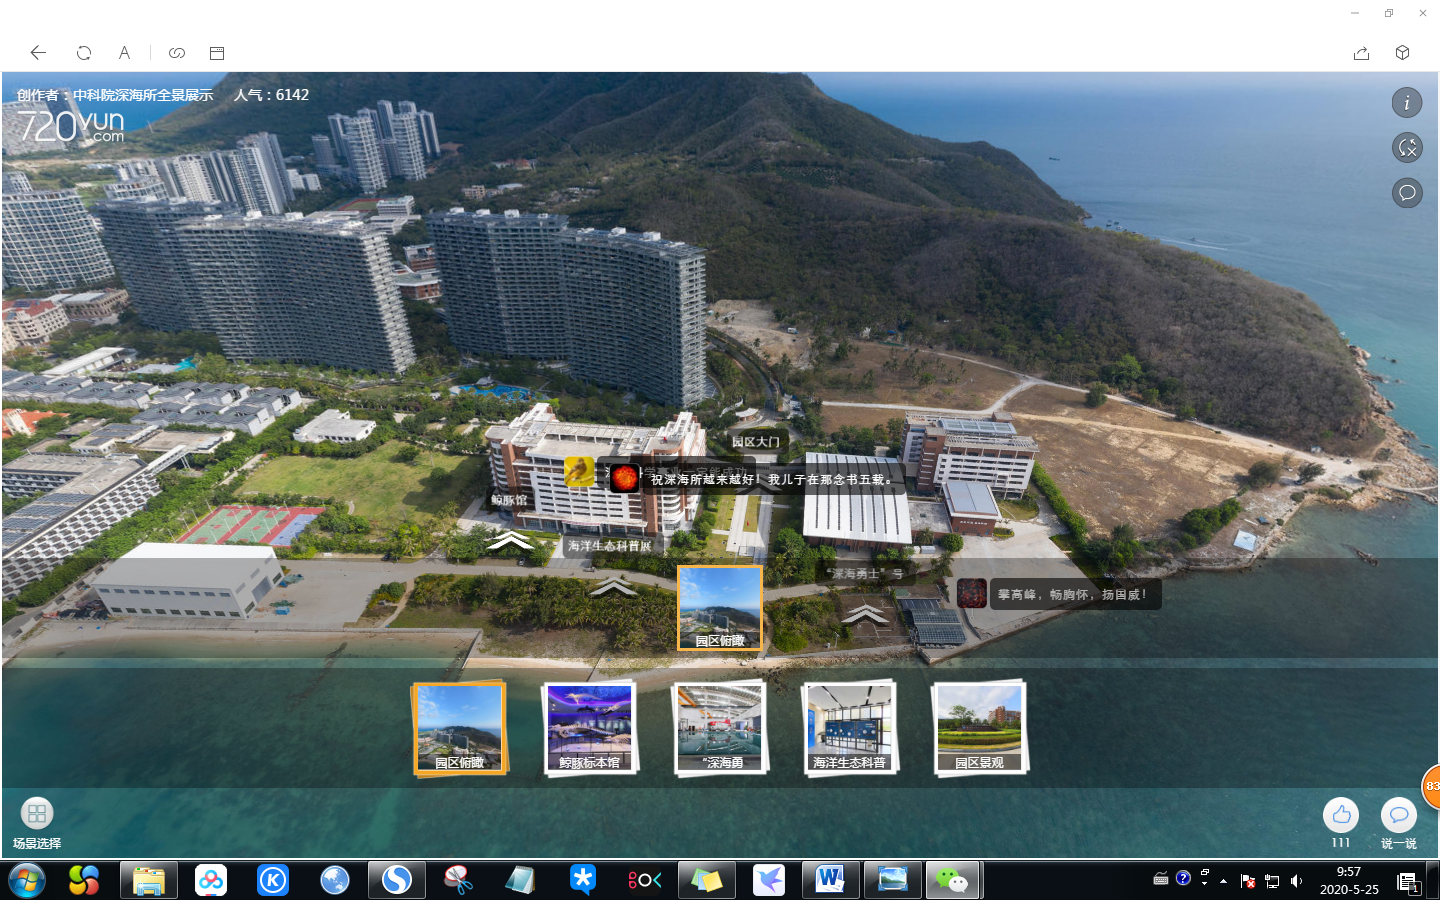Click the 园区大门 hotspot label
This screenshot has width=1440, height=900.
coord(755,441)
